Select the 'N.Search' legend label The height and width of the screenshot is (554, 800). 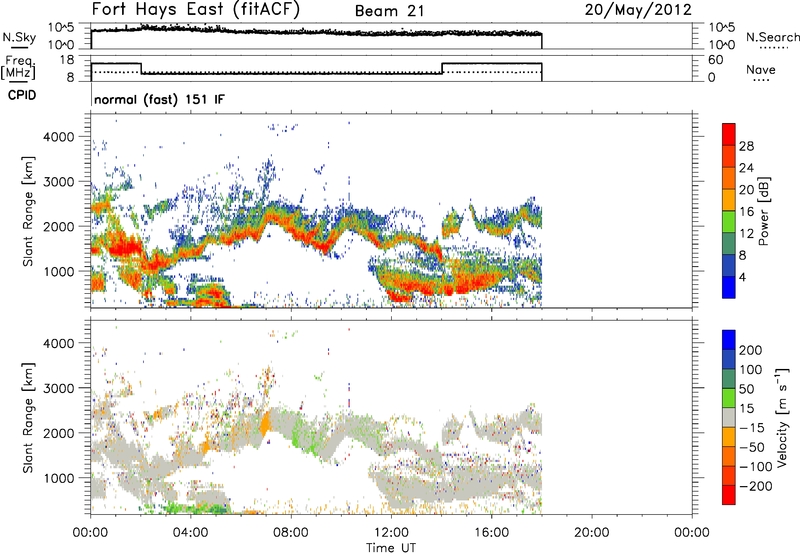click(x=773, y=37)
